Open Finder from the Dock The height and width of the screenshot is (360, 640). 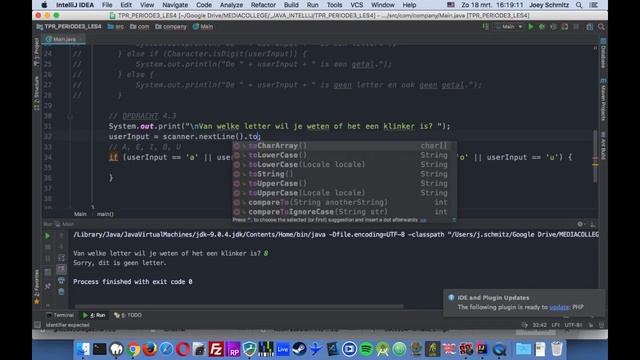pyautogui.click(x=83, y=349)
